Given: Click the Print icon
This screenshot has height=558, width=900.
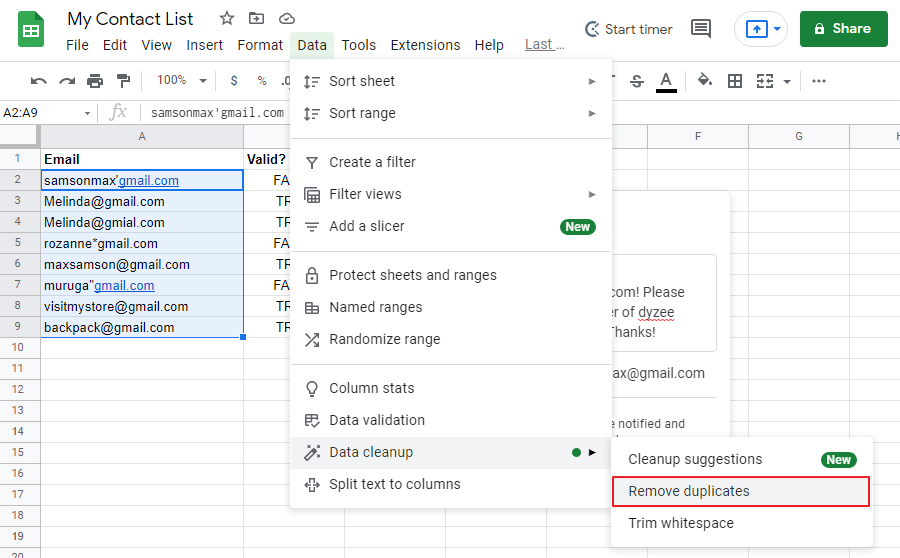Looking at the screenshot, I should (x=95, y=81).
